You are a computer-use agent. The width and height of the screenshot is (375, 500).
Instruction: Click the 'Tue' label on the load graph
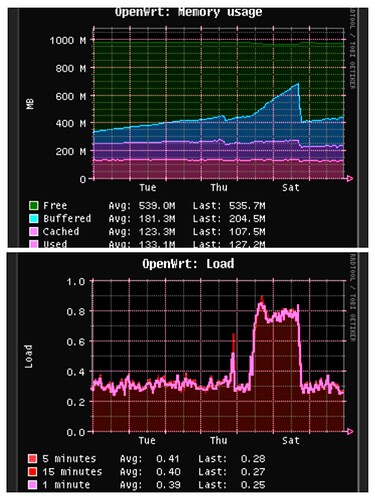[x=147, y=441]
